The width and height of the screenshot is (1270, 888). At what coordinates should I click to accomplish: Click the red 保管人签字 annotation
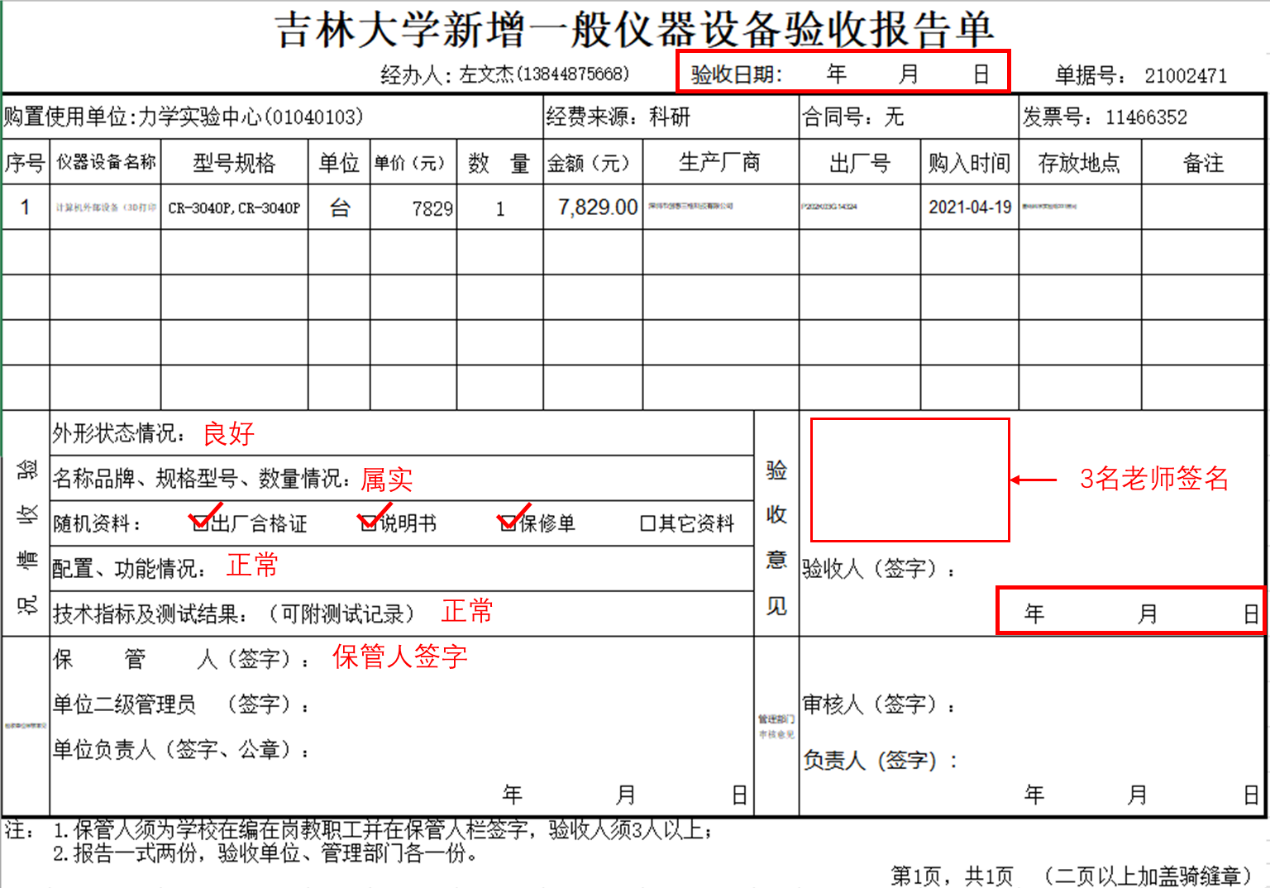click(400, 657)
